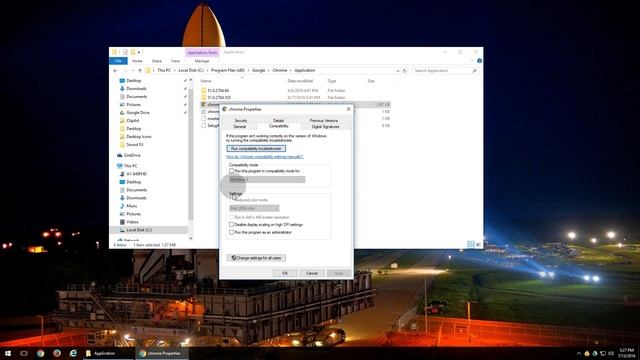Screen dimensions: 640x360
Task: Select OneDrive in the navigation pane
Action: 132,156
